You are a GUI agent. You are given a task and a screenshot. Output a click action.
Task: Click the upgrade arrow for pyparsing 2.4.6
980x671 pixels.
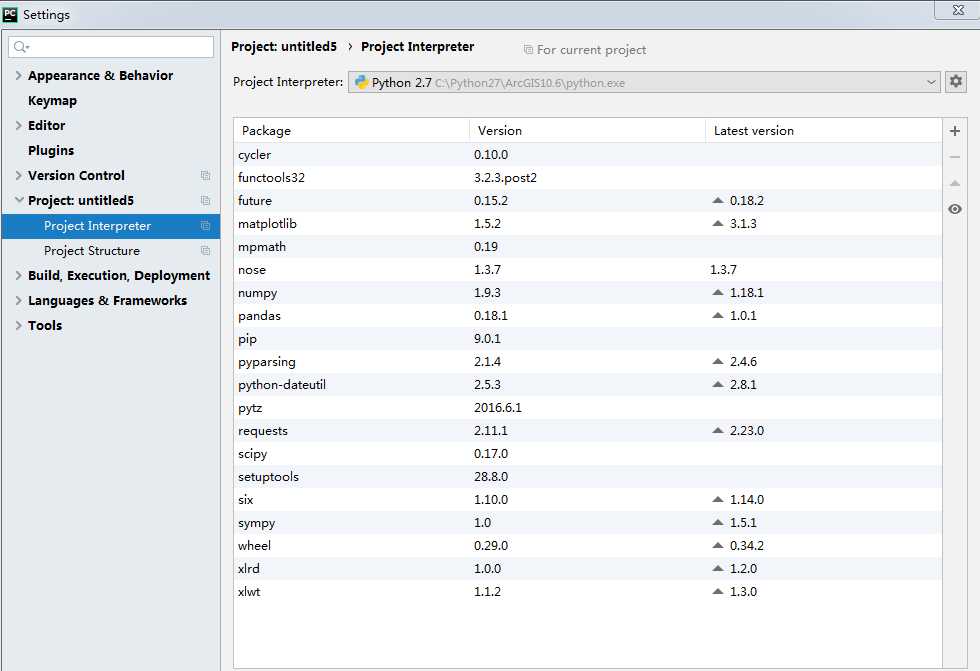[x=718, y=362]
